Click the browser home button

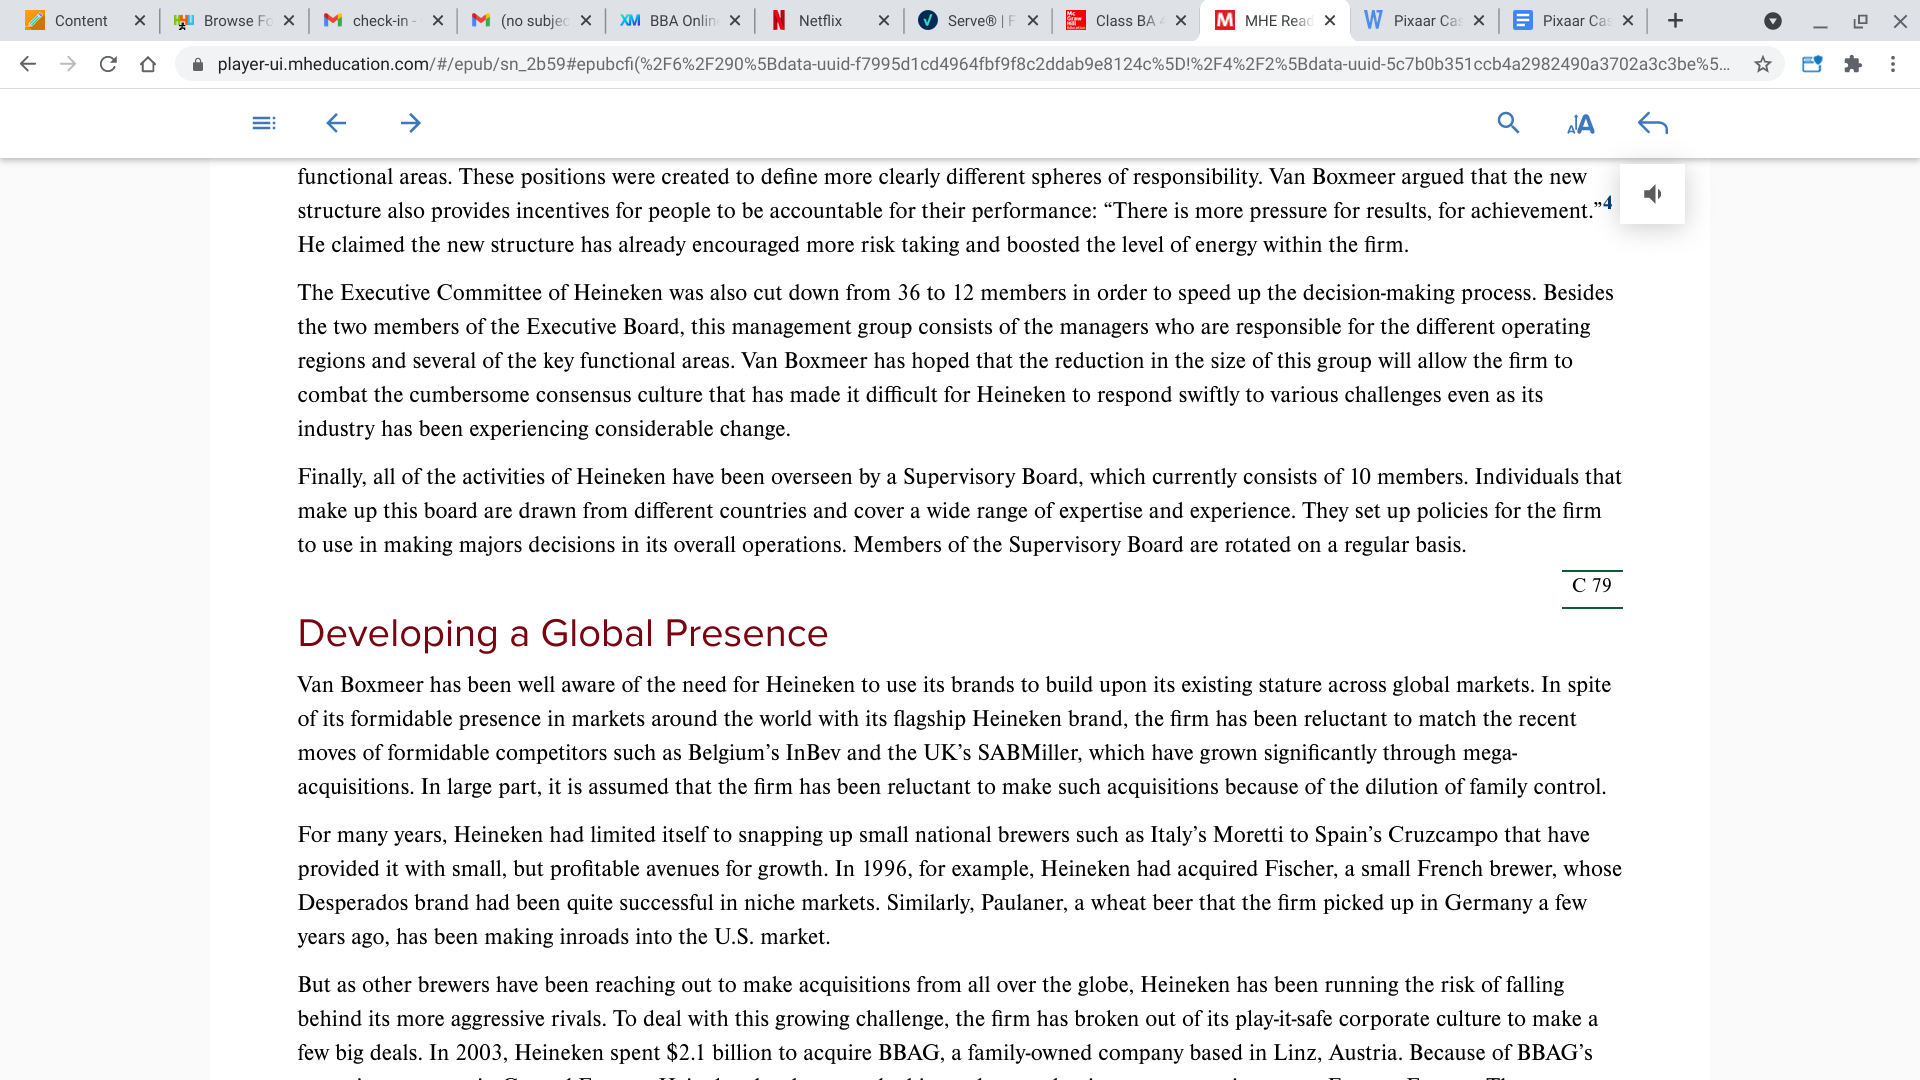[x=148, y=64]
